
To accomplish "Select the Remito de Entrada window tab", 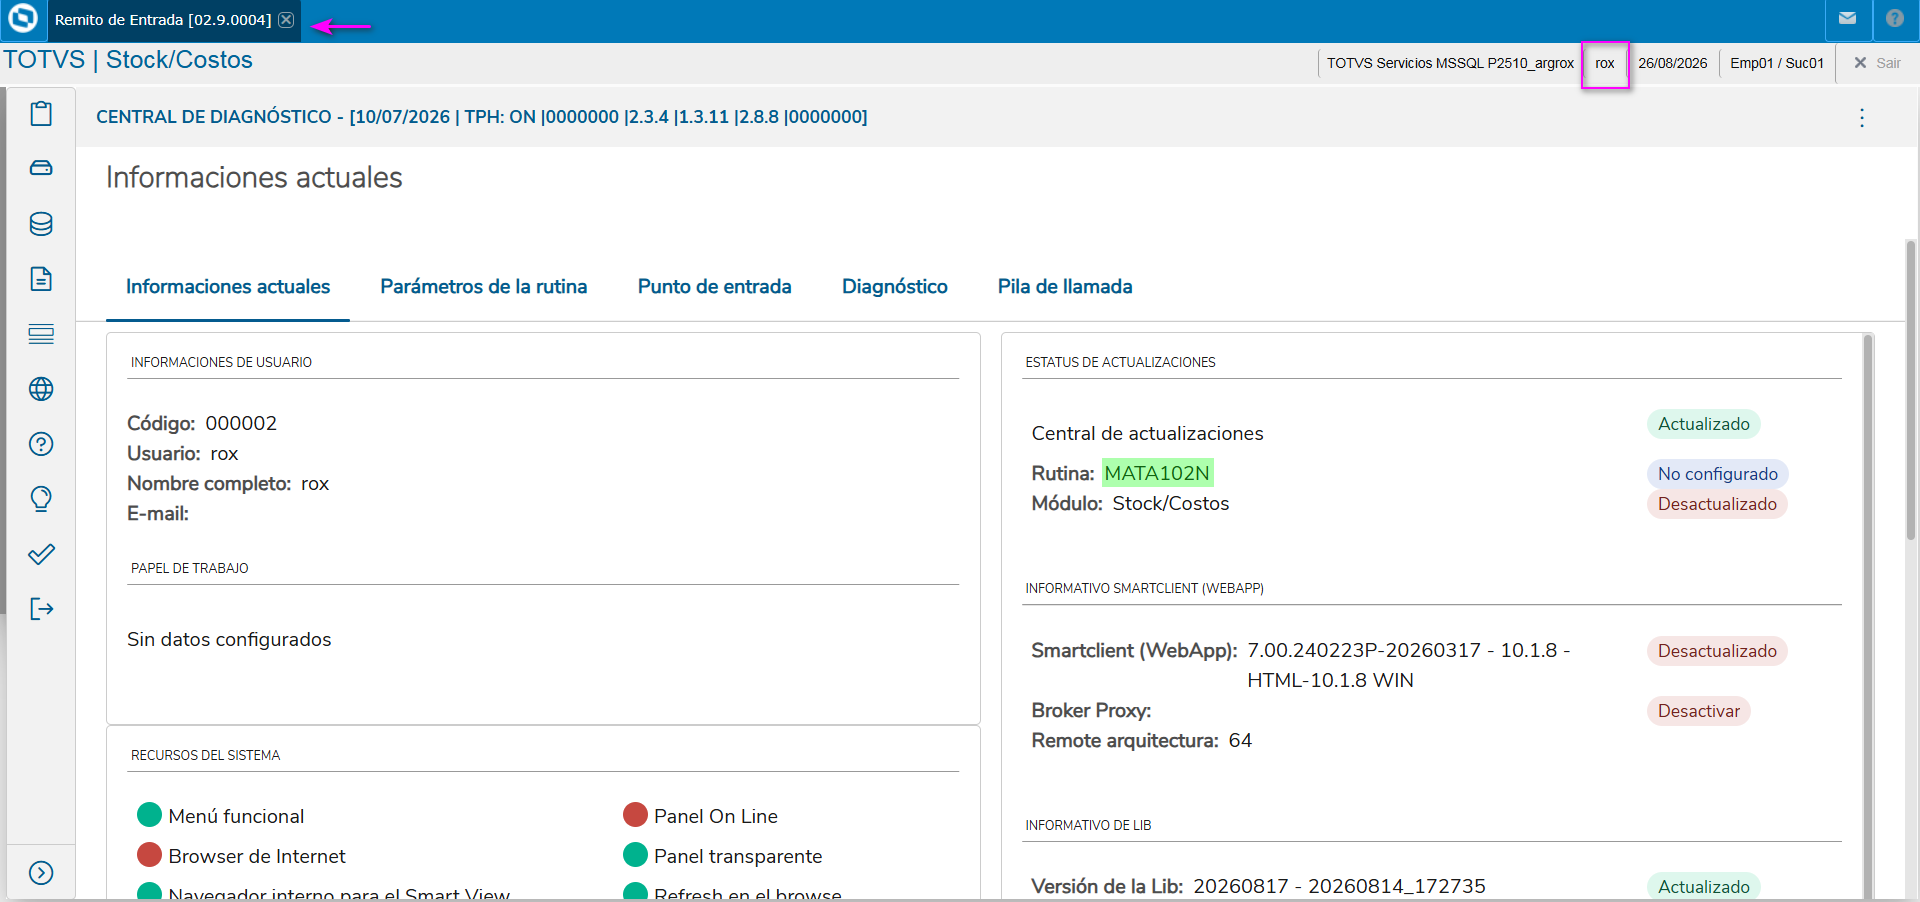I will 163,20.
